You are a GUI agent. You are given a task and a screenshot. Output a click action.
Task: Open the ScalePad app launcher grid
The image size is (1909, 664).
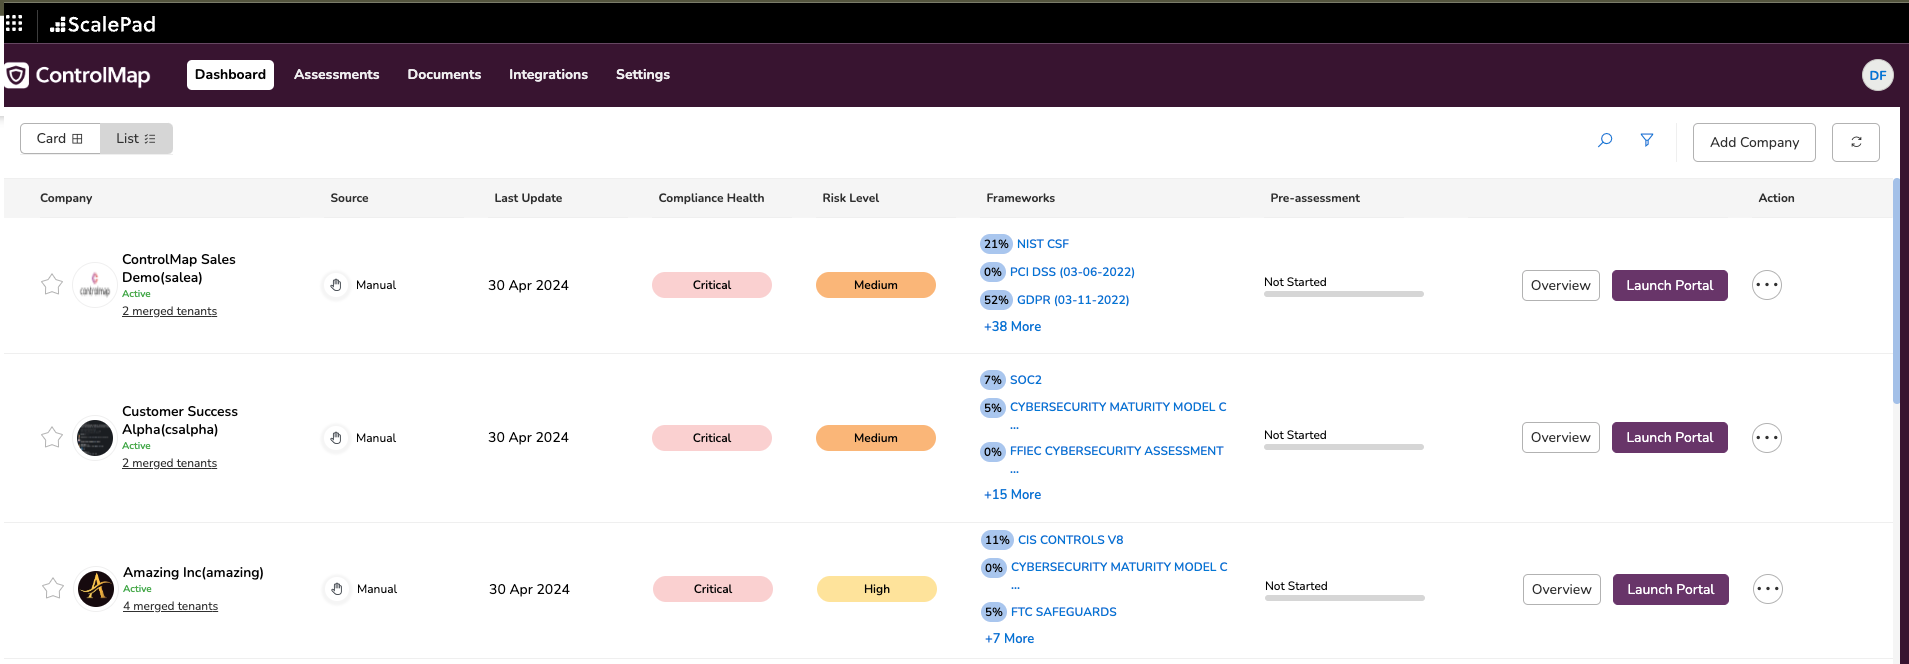pos(14,23)
